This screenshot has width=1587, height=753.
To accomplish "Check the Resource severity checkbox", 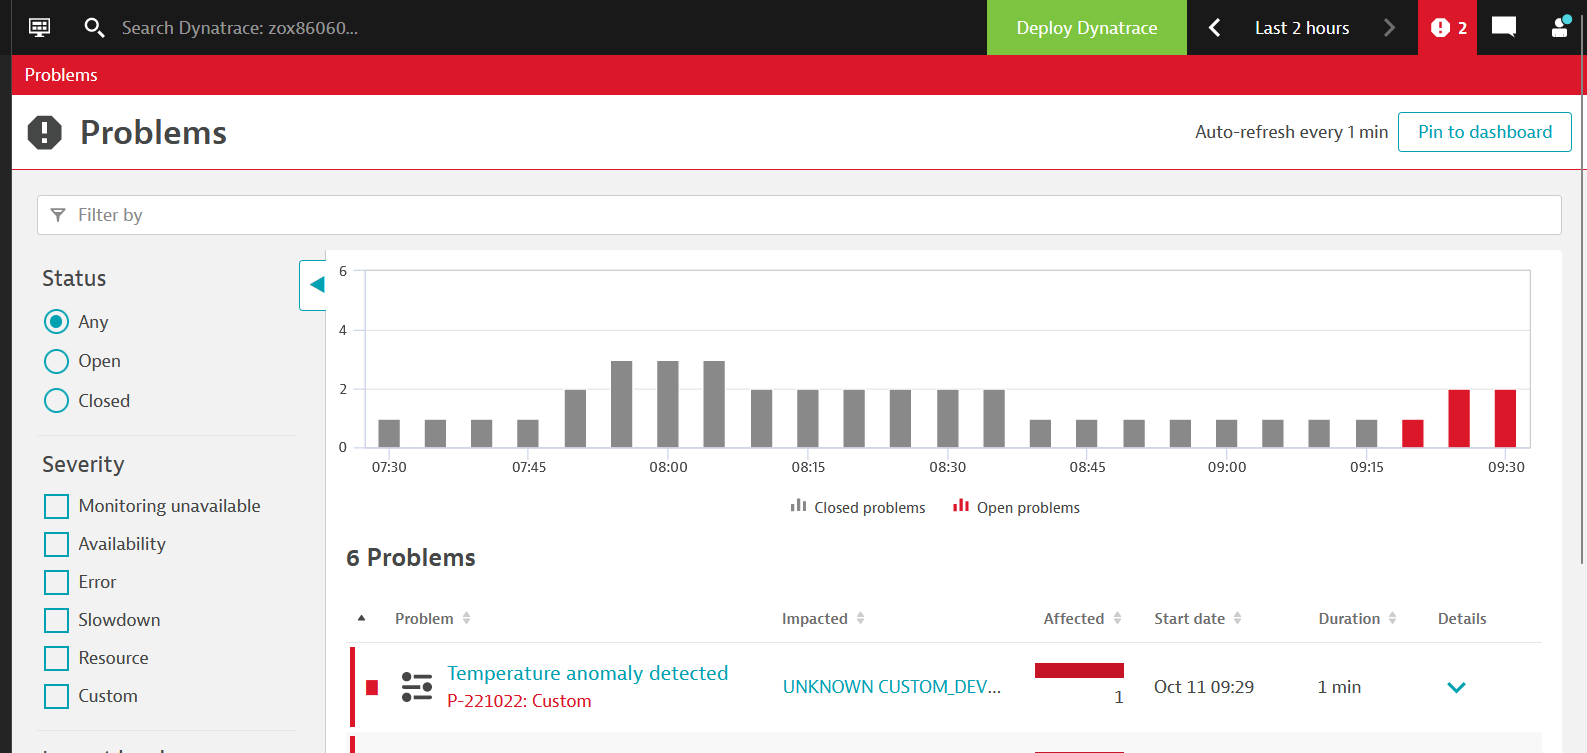I will point(57,658).
